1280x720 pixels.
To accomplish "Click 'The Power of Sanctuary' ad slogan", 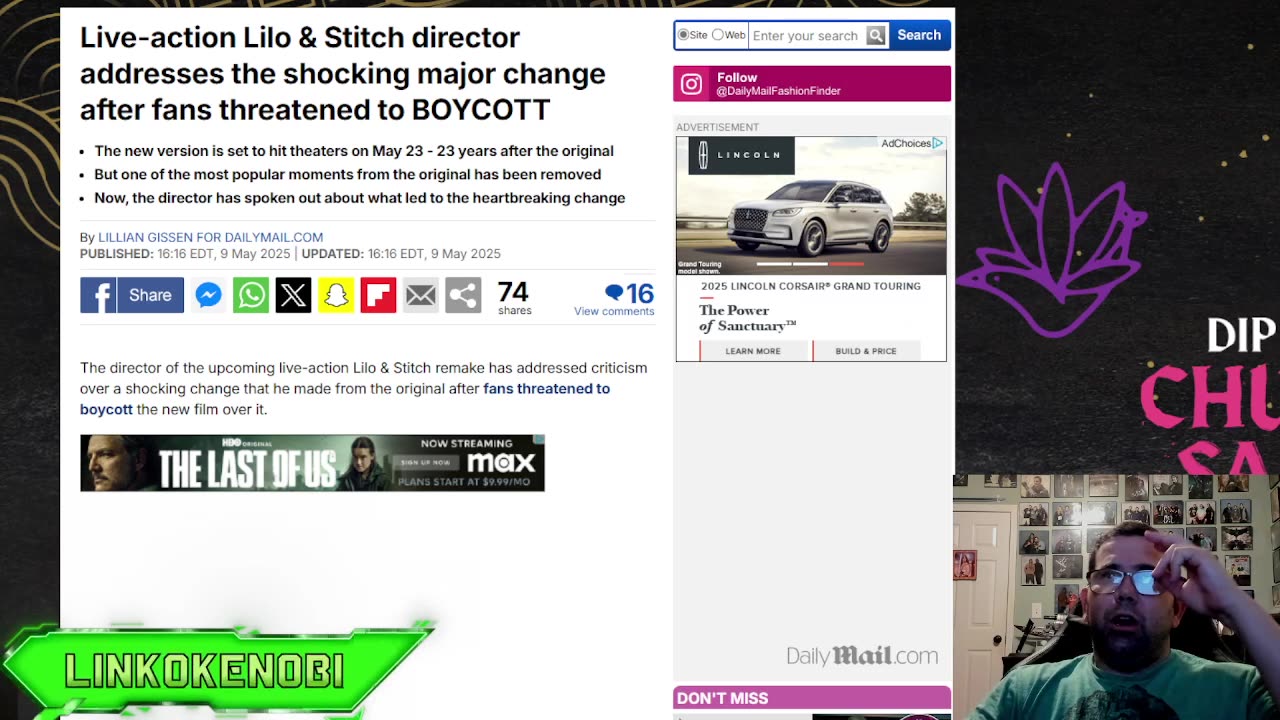I will click(747, 318).
